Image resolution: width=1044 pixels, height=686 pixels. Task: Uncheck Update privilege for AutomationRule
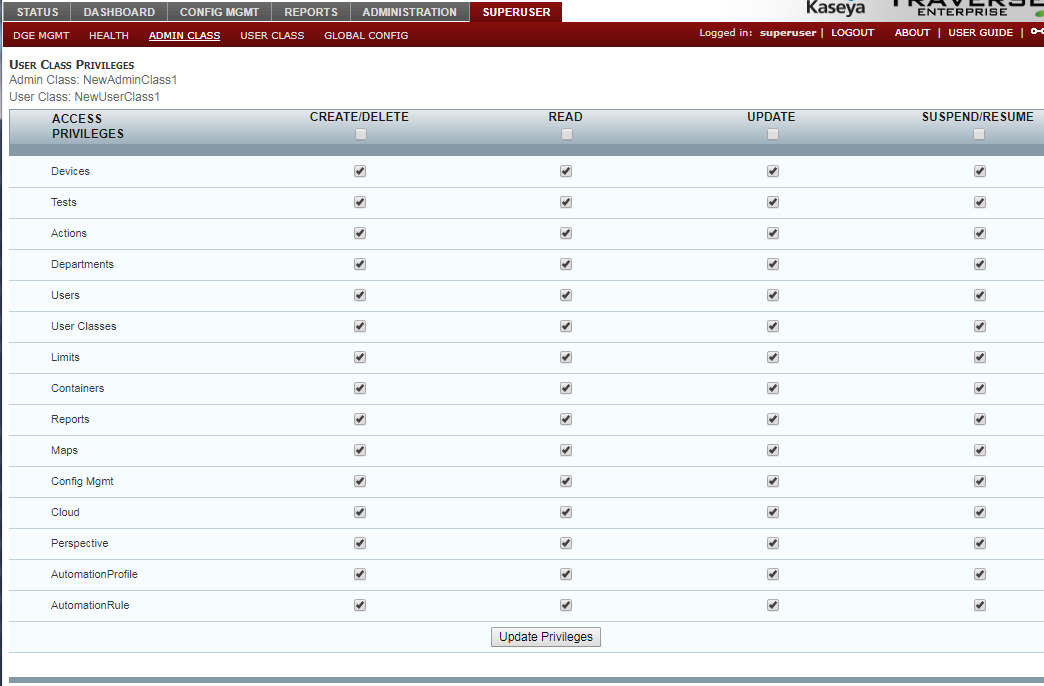pos(773,605)
